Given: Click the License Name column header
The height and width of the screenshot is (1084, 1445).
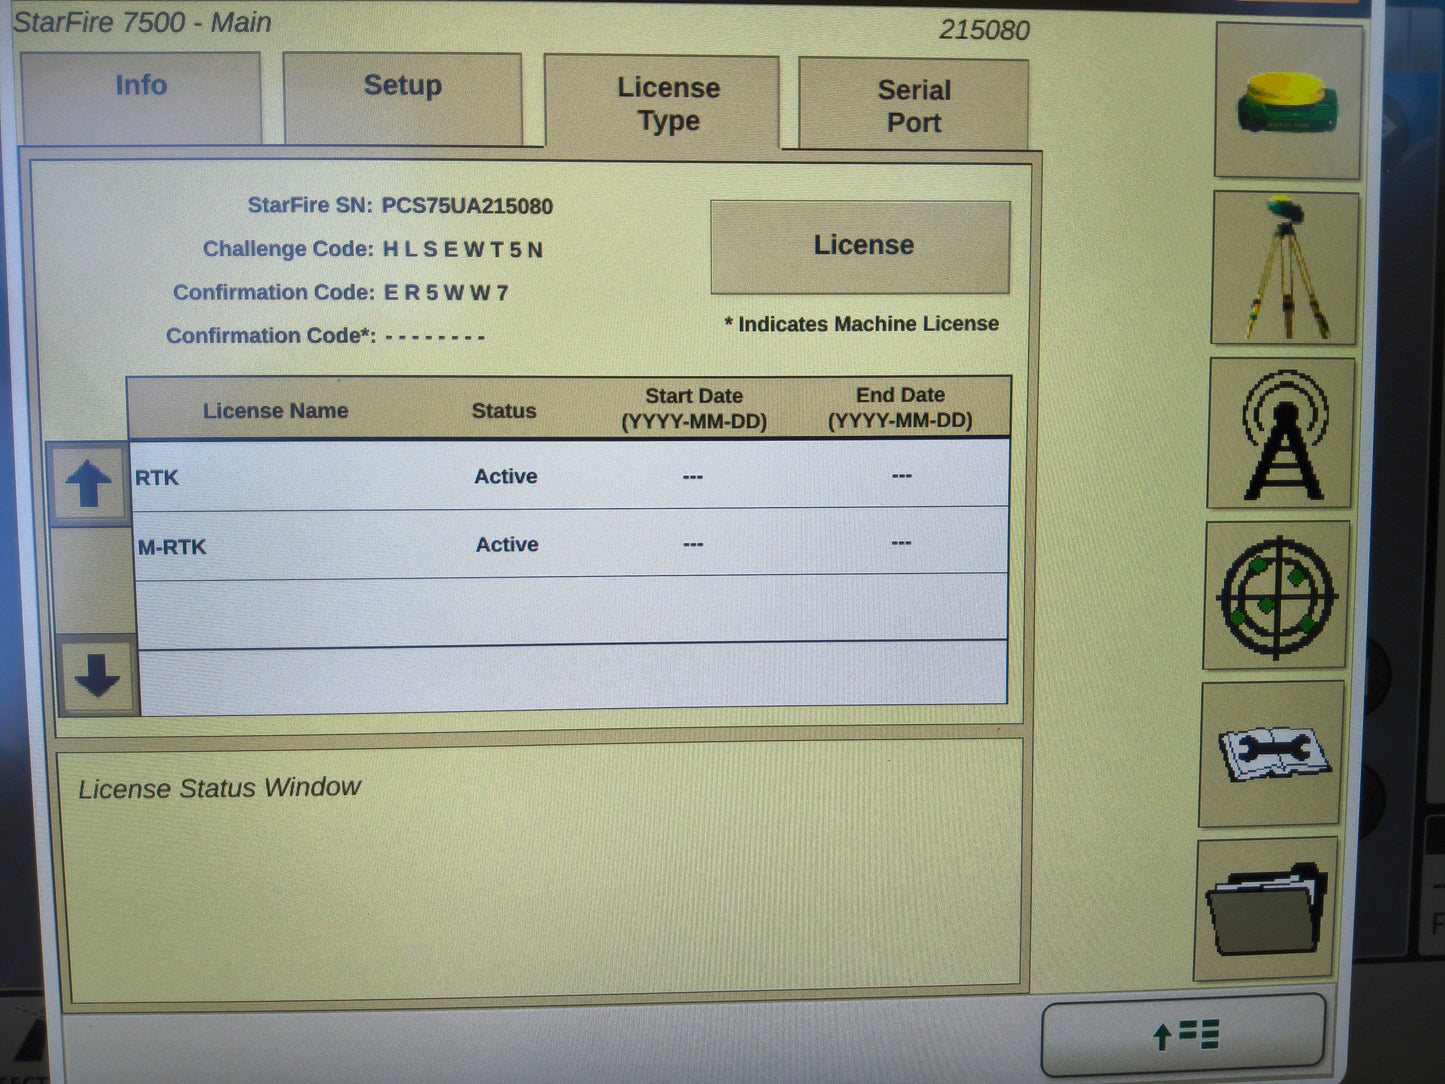Looking at the screenshot, I should coord(276,411).
